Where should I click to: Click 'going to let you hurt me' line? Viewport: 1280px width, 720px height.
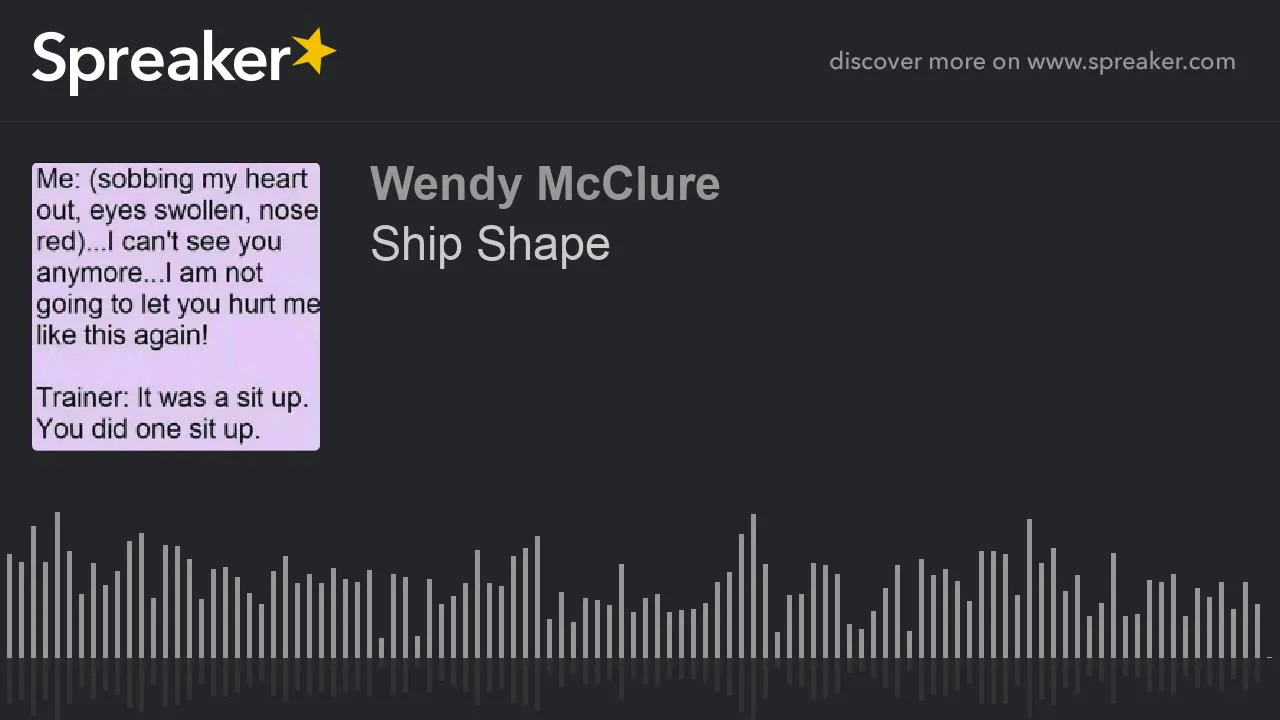point(178,304)
